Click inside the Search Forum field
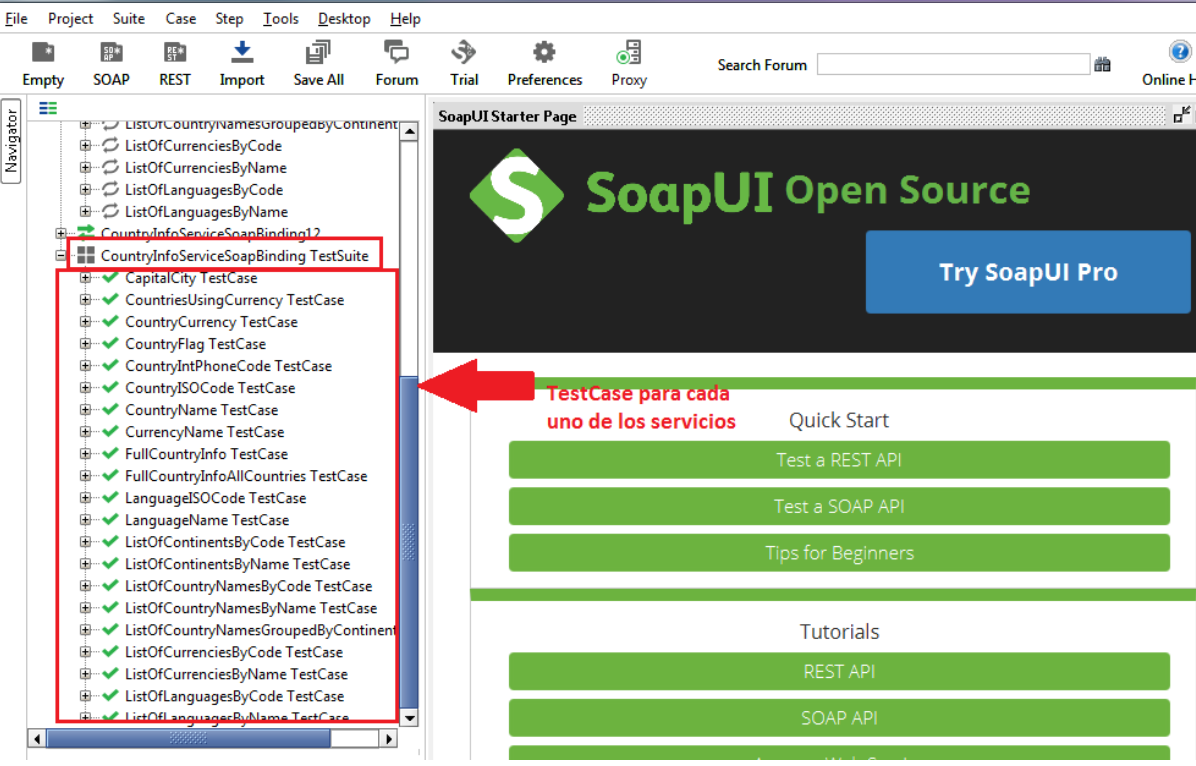The height and width of the screenshot is (766, 1196). click(952, 63)
